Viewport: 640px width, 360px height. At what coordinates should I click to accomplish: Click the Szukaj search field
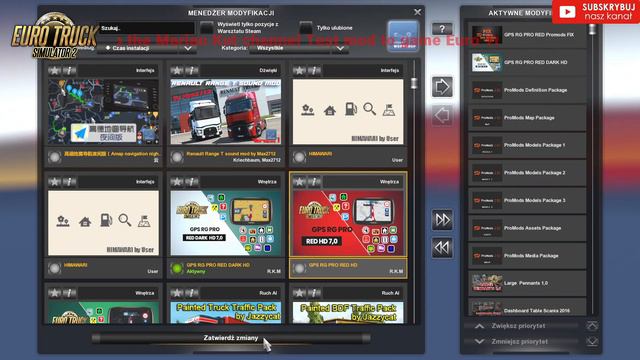147,28
